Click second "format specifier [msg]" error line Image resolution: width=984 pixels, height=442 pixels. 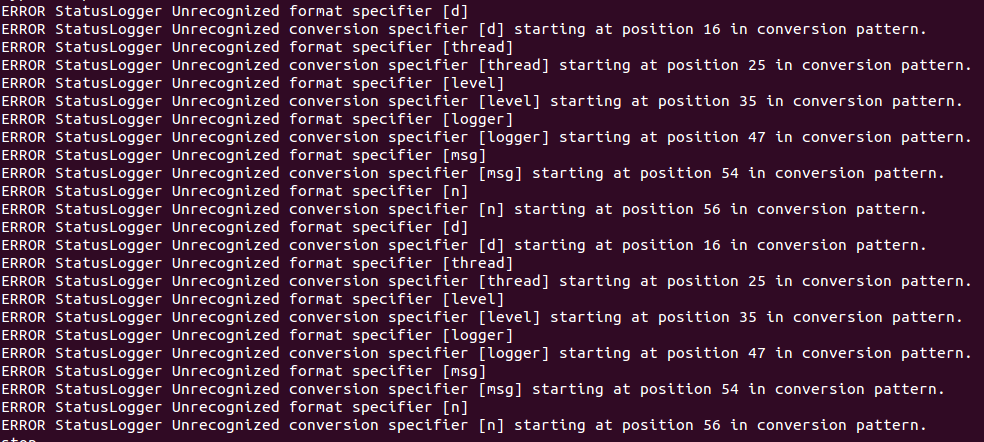point(243,371)
